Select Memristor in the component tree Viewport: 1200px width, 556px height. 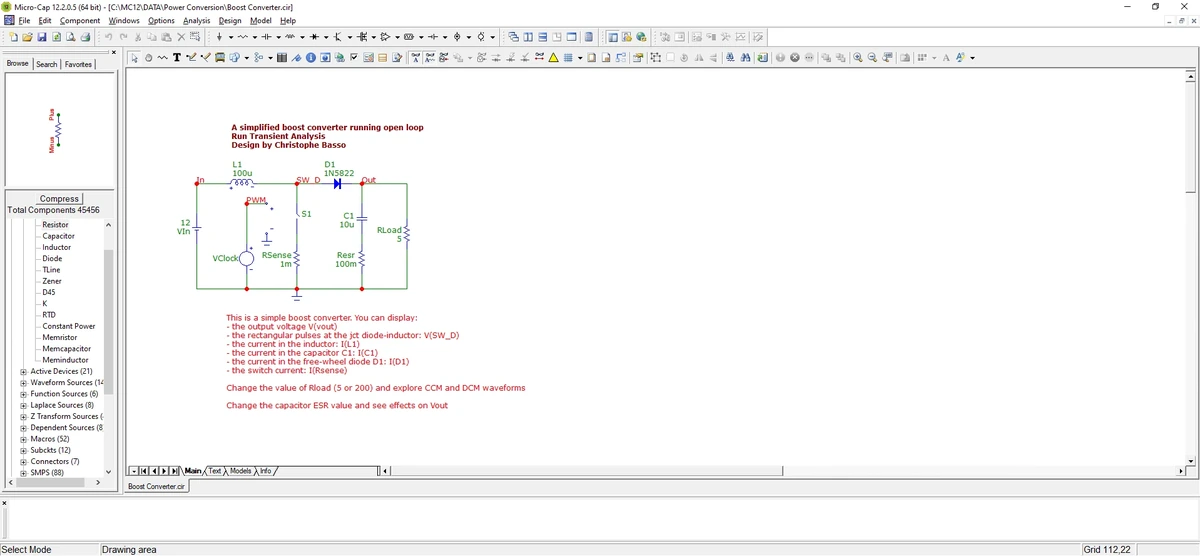click(x=60, y=337)
